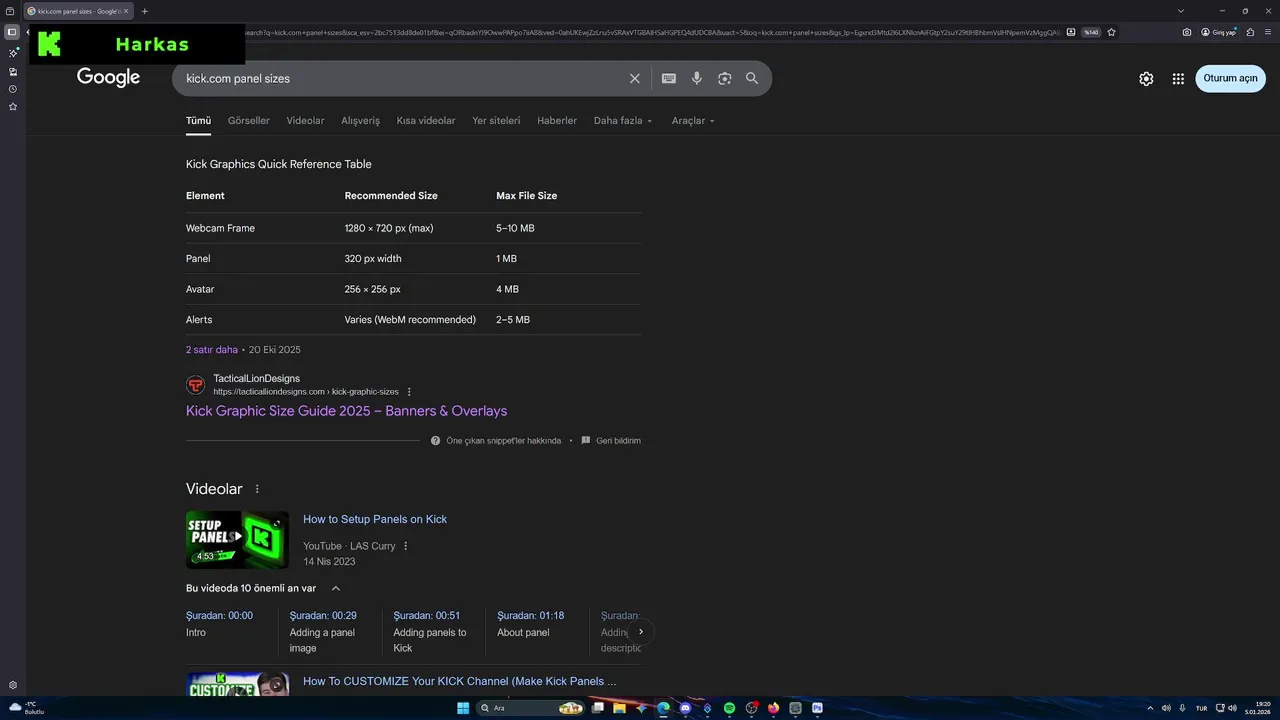Open the options menu for the TacticalLionDesigns result

pyautogui.click(x=409, y=392)
